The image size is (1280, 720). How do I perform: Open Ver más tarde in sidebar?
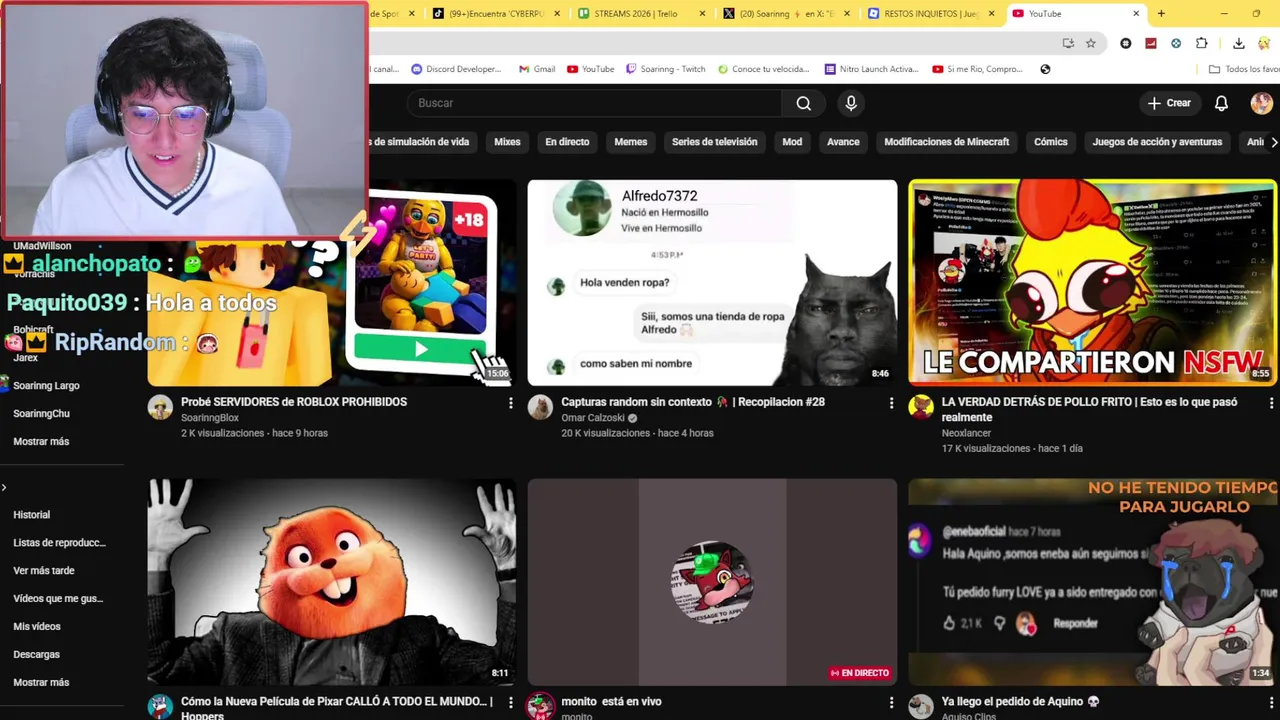(44, 571)
